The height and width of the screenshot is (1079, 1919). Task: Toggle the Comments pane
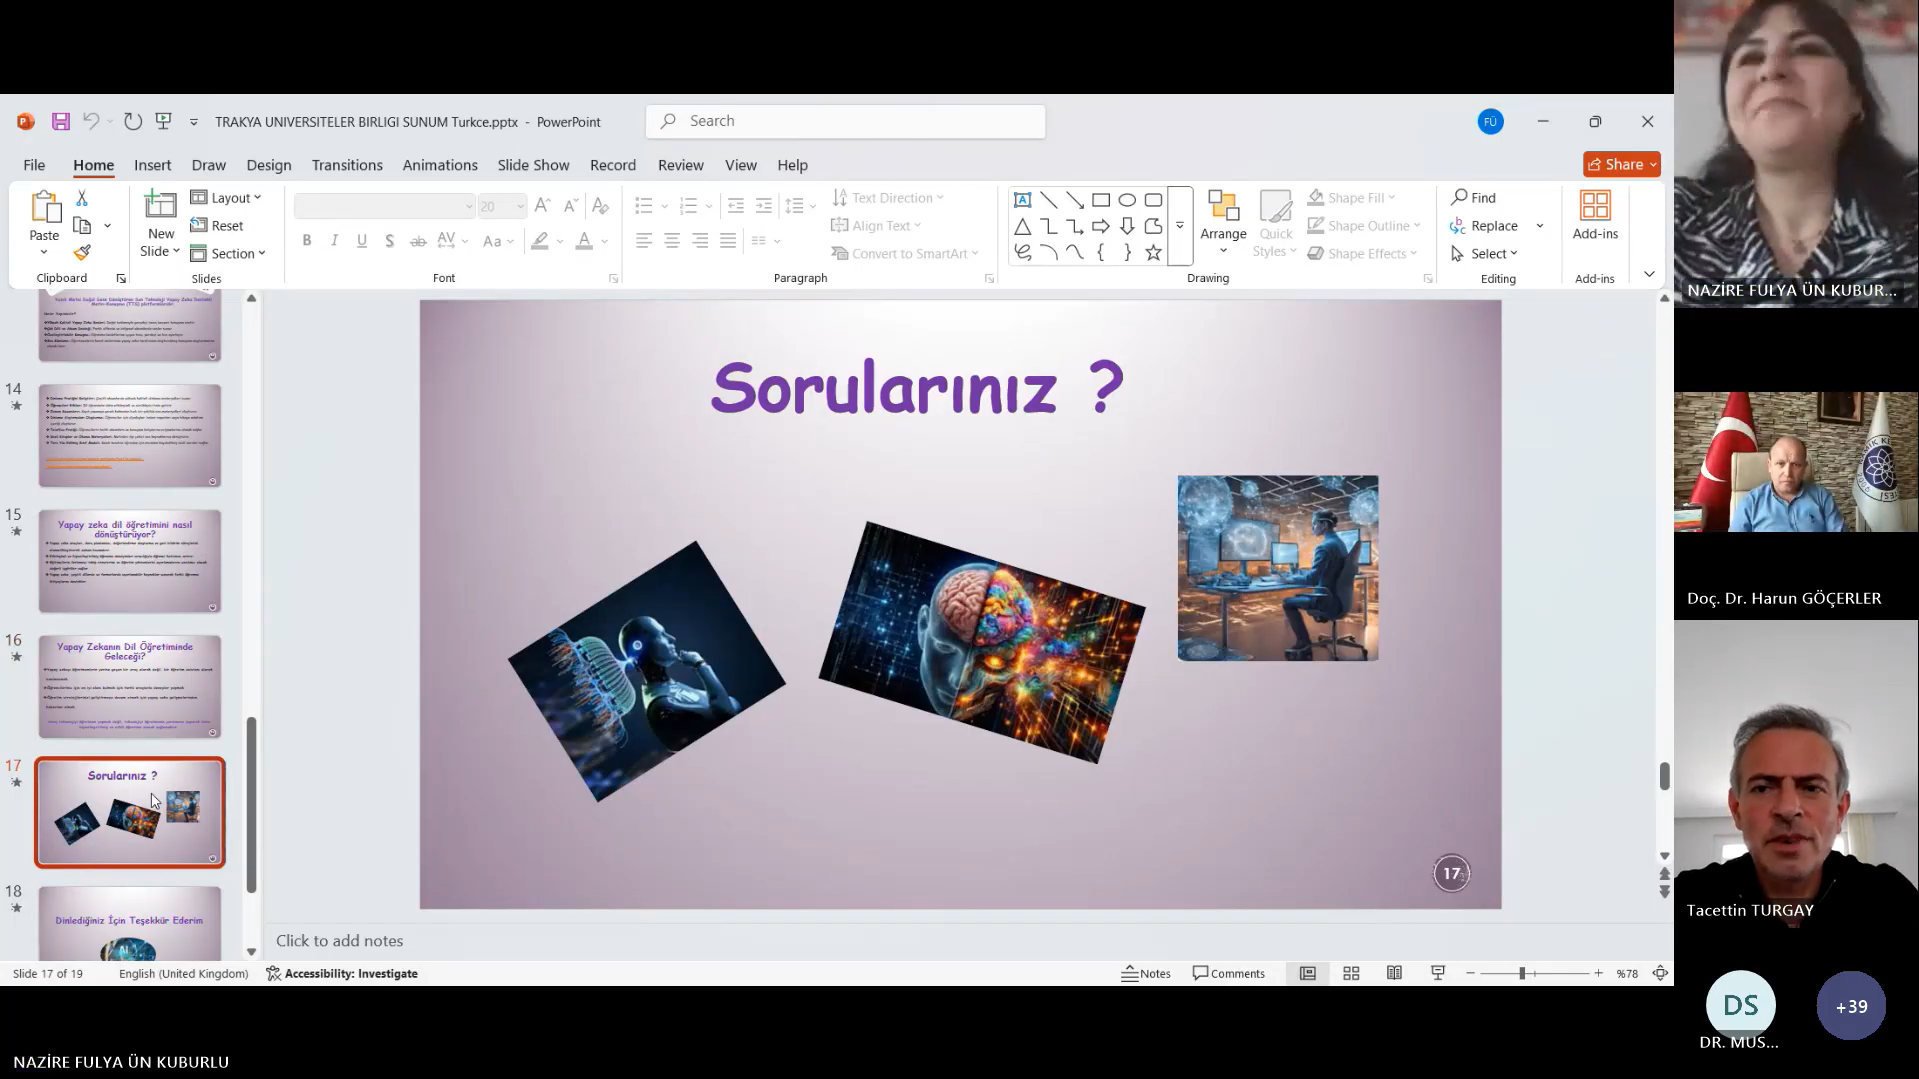1229,973
